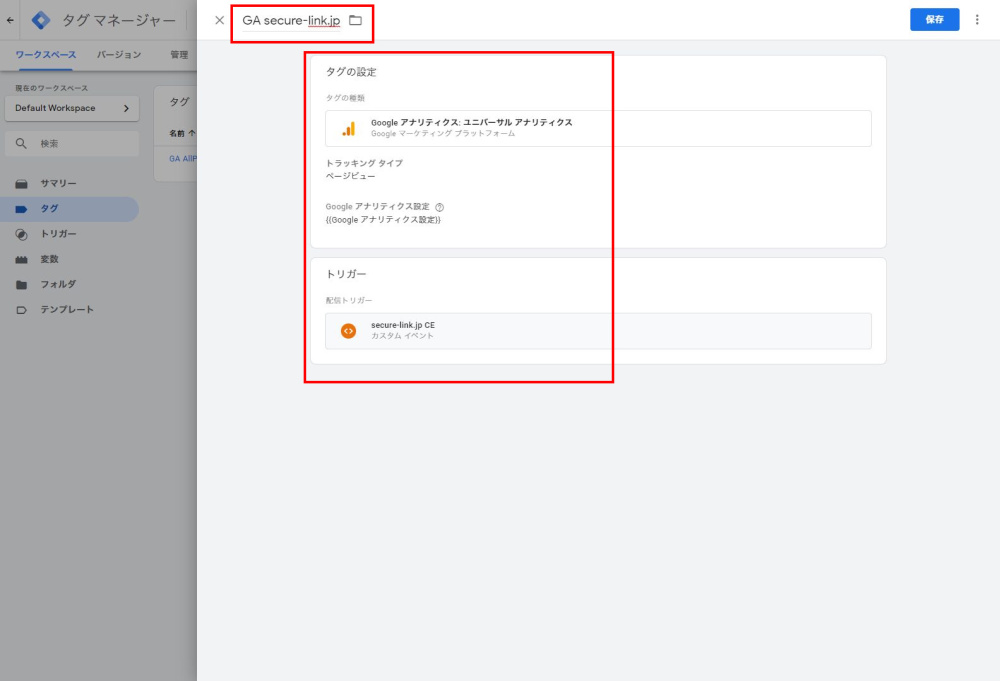The width and height of the screenshot is (1000, 681).
Task: Click the {{Google アナリティクス設定}} variable value
Action: click(x=383, y=220)
